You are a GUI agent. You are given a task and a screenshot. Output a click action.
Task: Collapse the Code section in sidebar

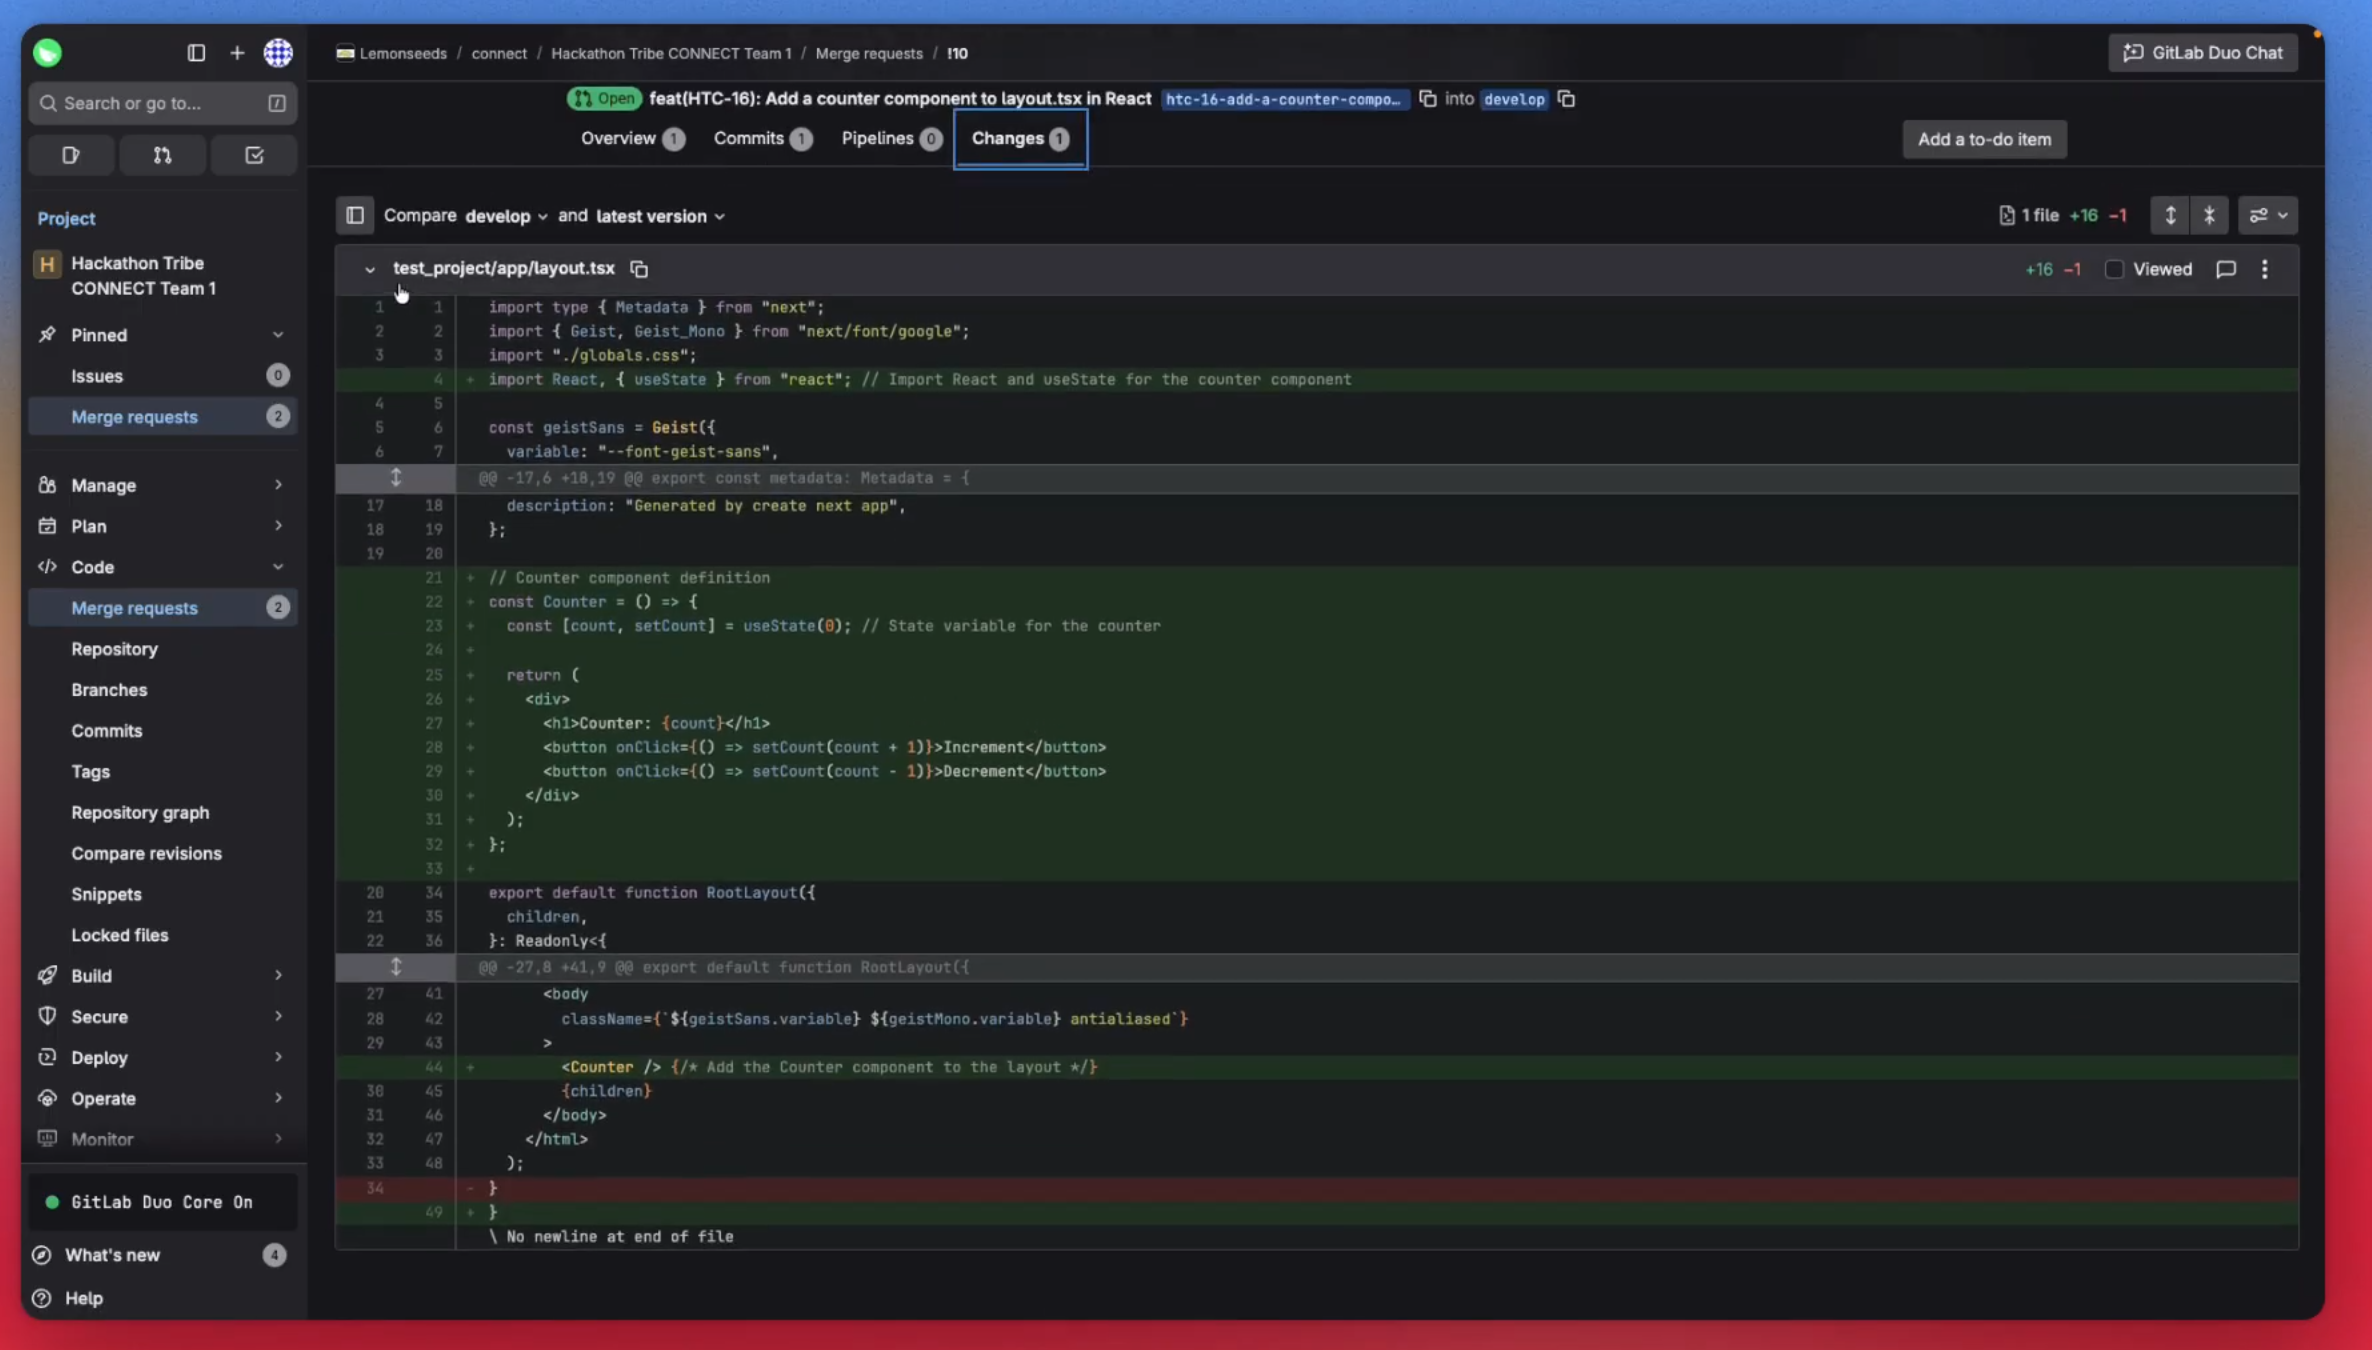(278, 566)
